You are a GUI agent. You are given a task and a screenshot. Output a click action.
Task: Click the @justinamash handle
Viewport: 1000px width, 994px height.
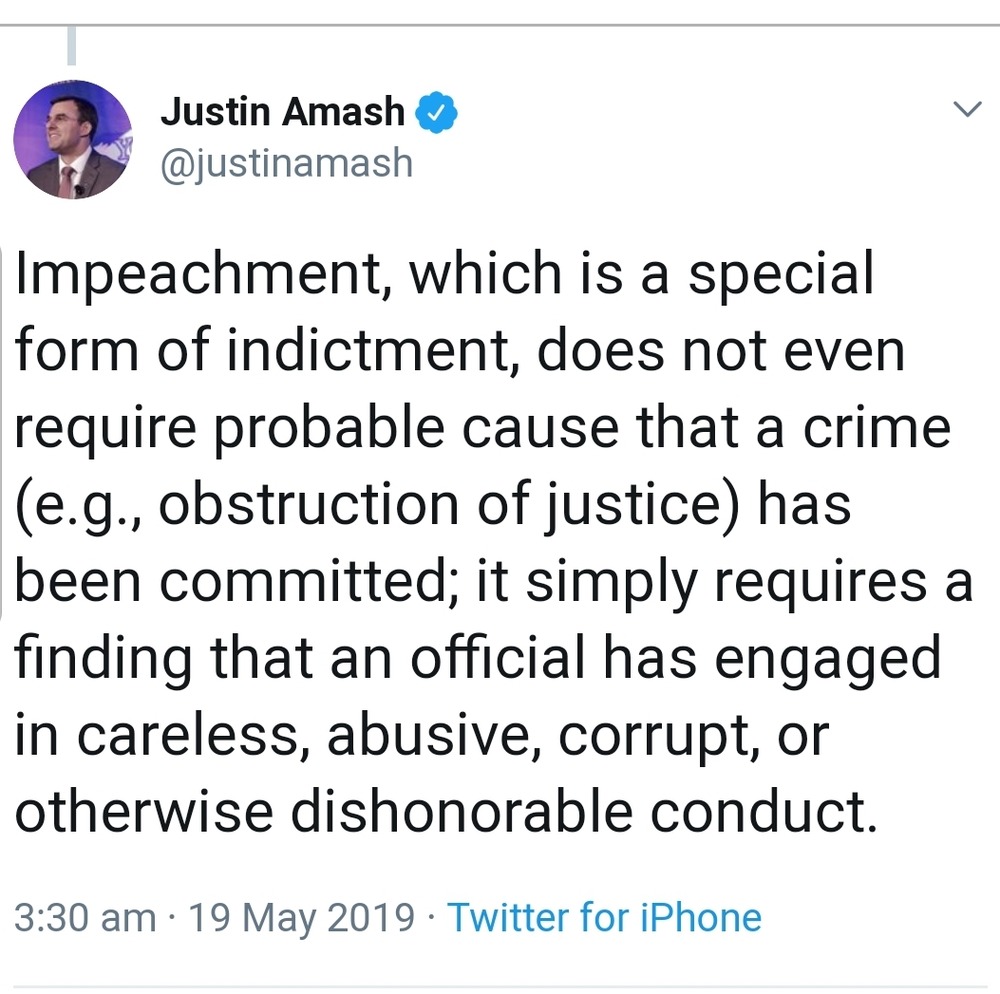pos(286,160)
